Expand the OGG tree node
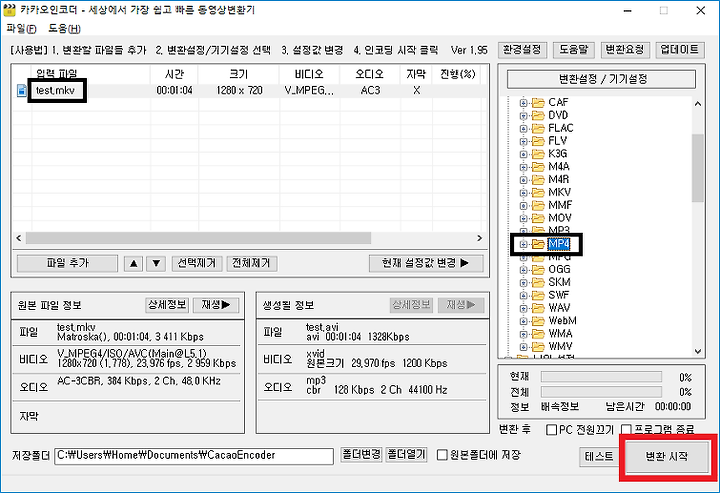 523,270
